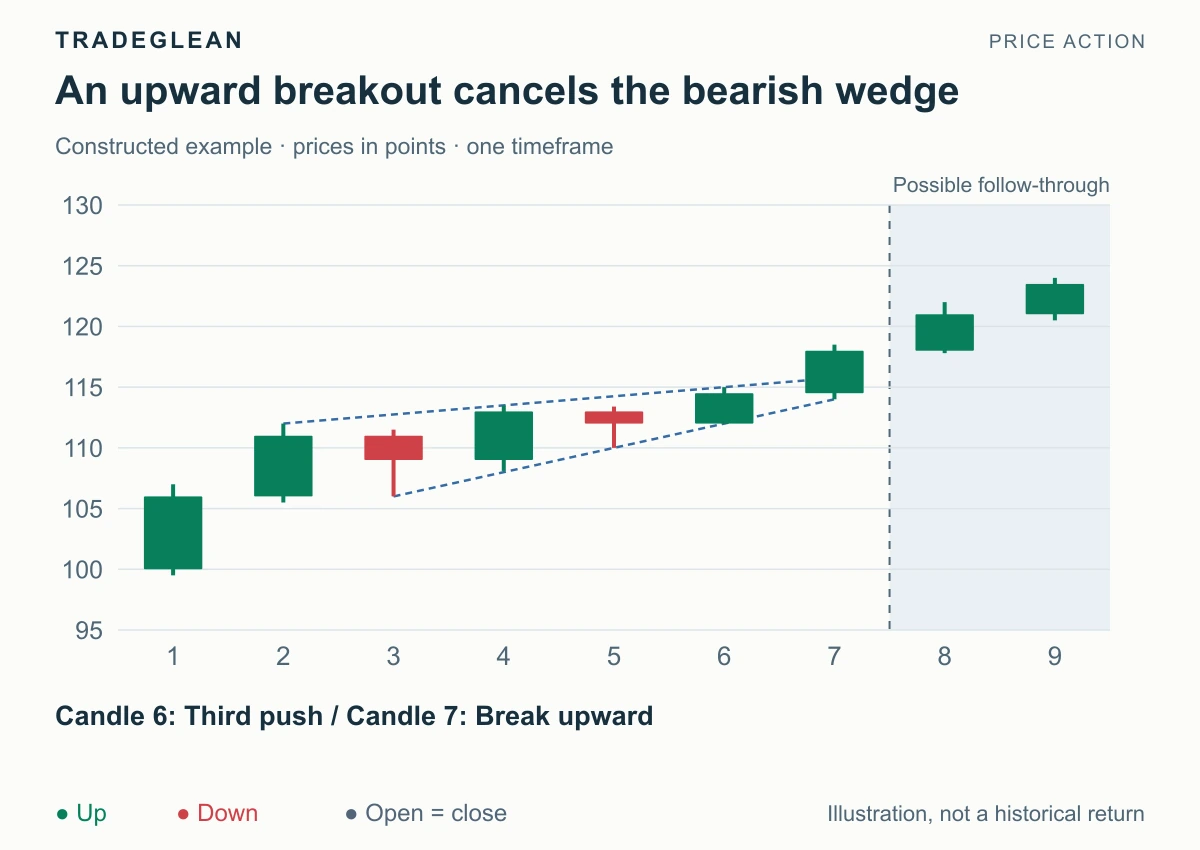Select candle 6 third push body
Image resolution: width=1200 pixels, height=850 pixels.
pyautogui.click(x=724, y=409)
